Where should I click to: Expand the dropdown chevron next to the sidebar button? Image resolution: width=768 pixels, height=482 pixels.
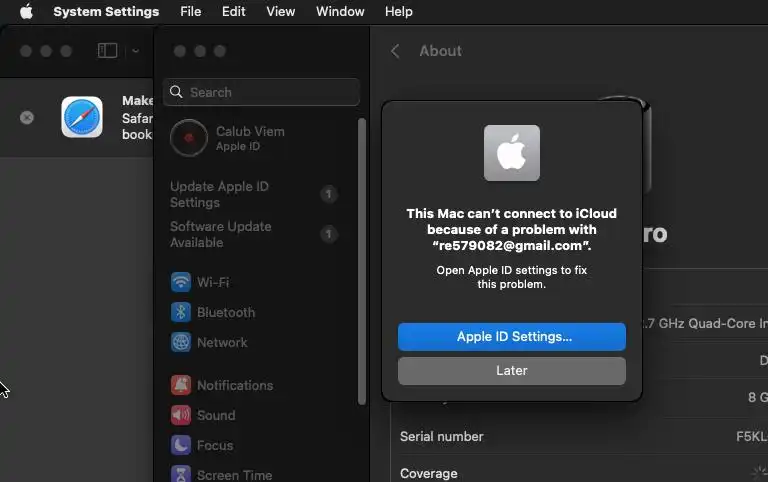coord(136,50)
